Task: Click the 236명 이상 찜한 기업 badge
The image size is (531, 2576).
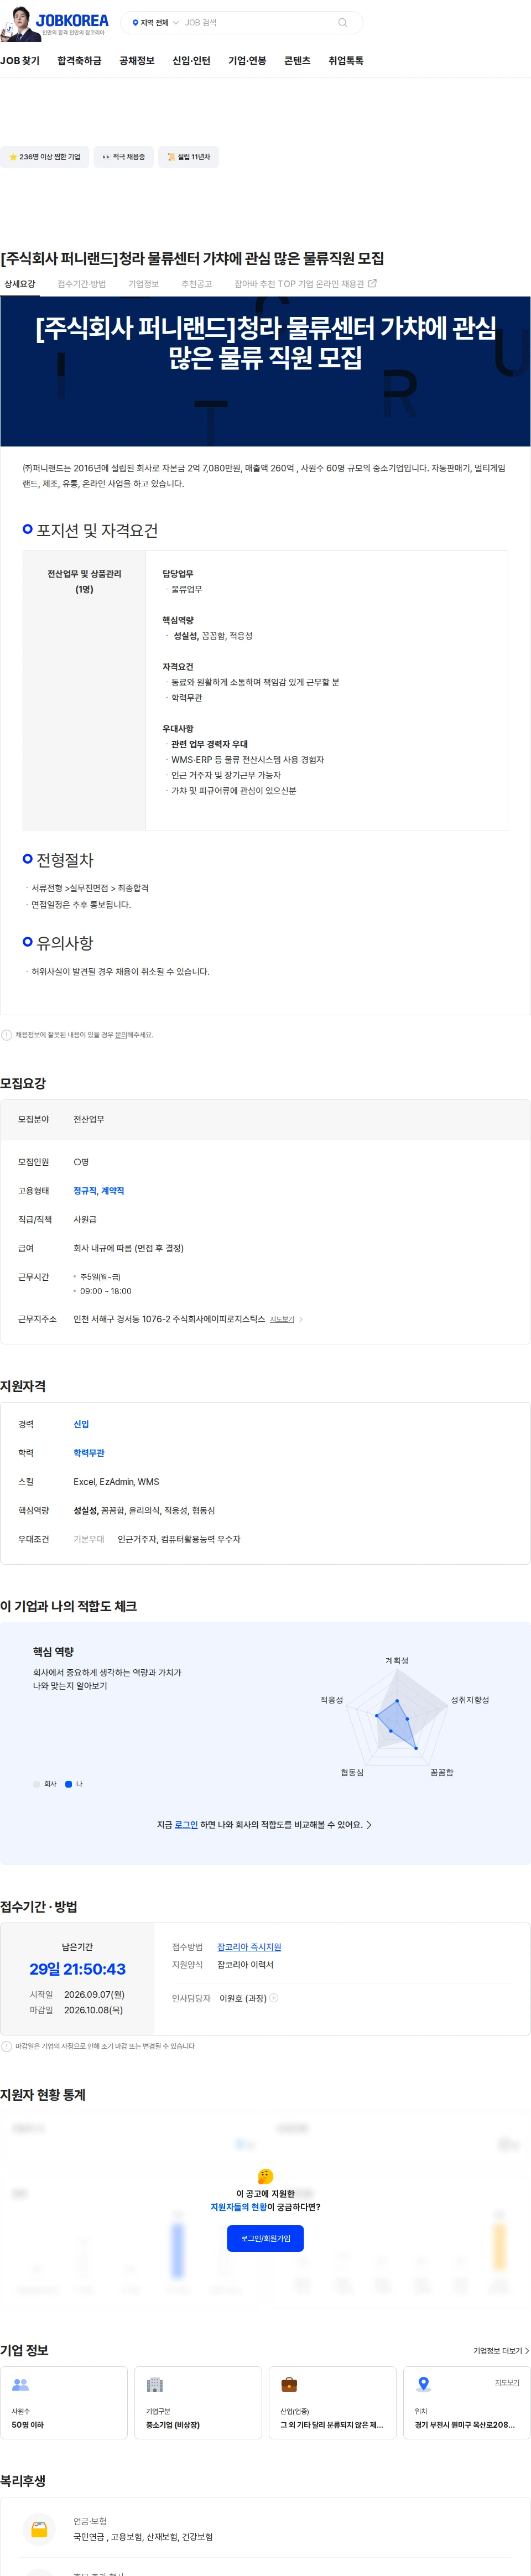Action: click(45, 157)
